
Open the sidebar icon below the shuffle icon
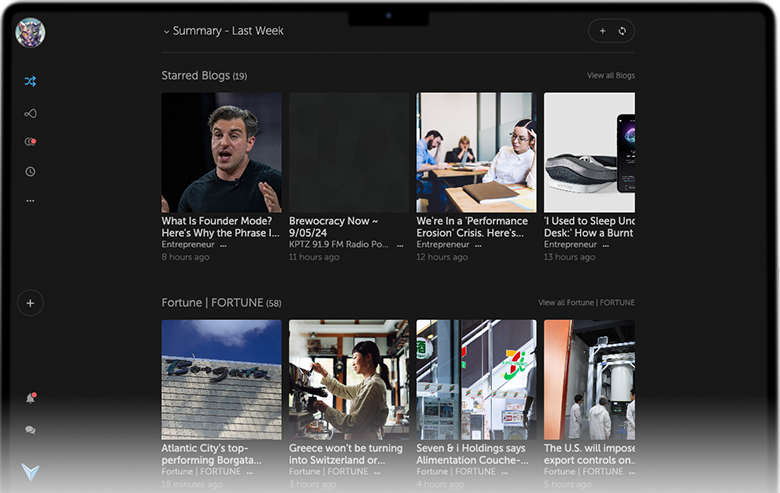30,113
